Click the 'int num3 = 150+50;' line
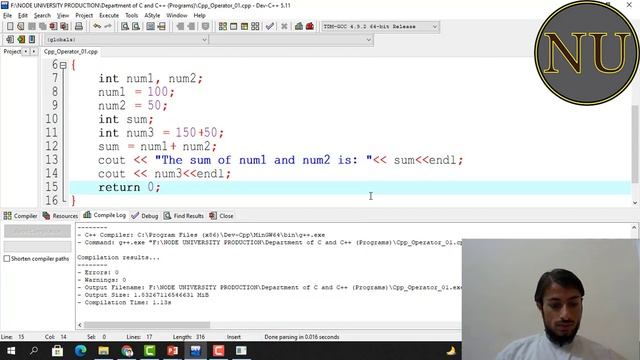 pos(161,133)
